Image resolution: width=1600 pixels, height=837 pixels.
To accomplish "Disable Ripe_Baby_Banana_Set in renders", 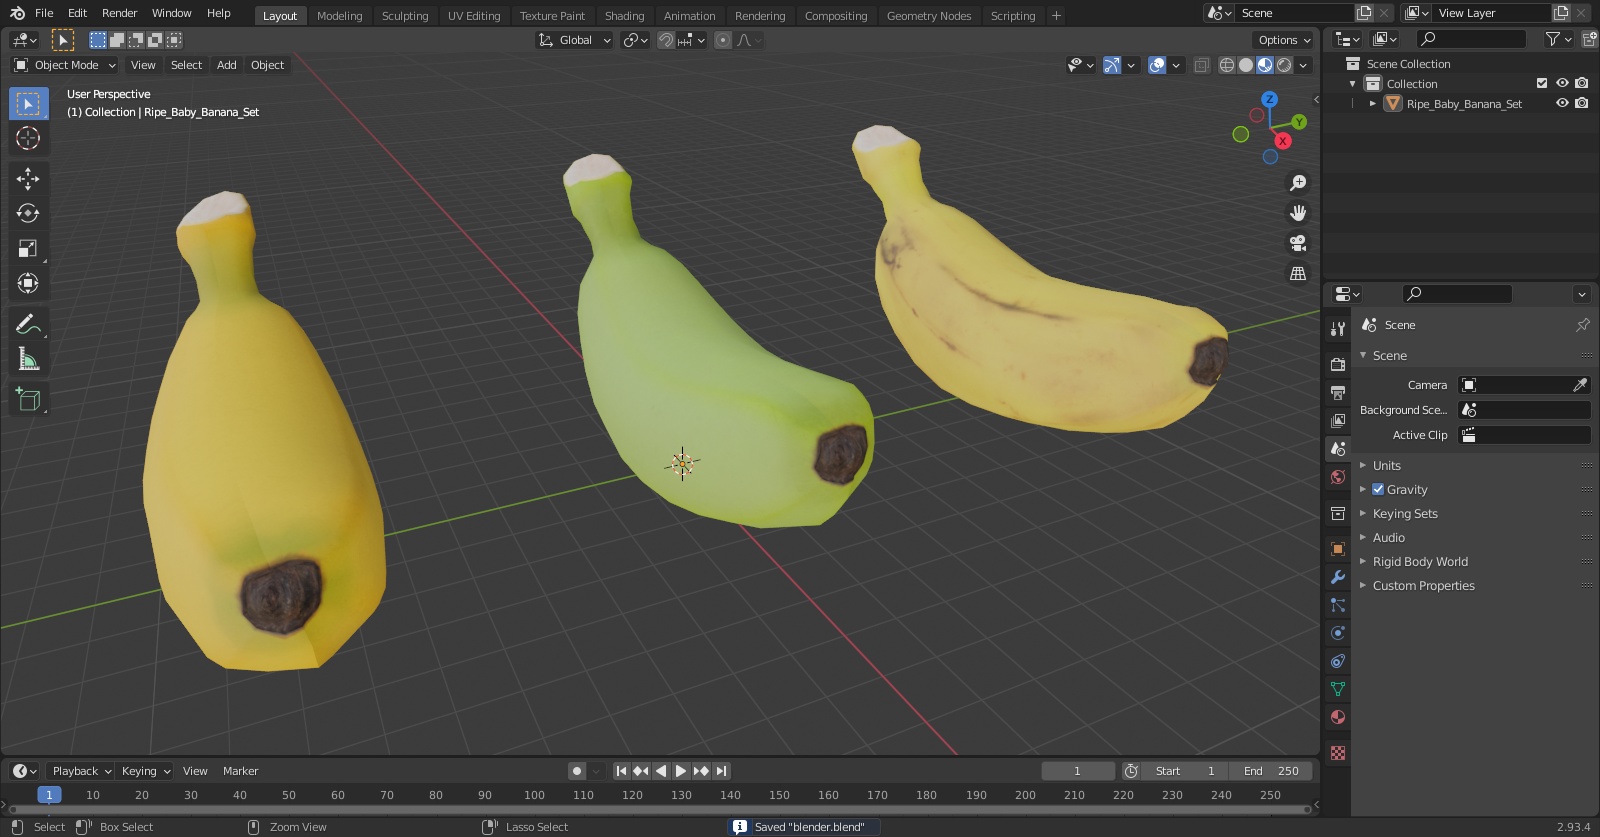I will tap(1581, 103).
